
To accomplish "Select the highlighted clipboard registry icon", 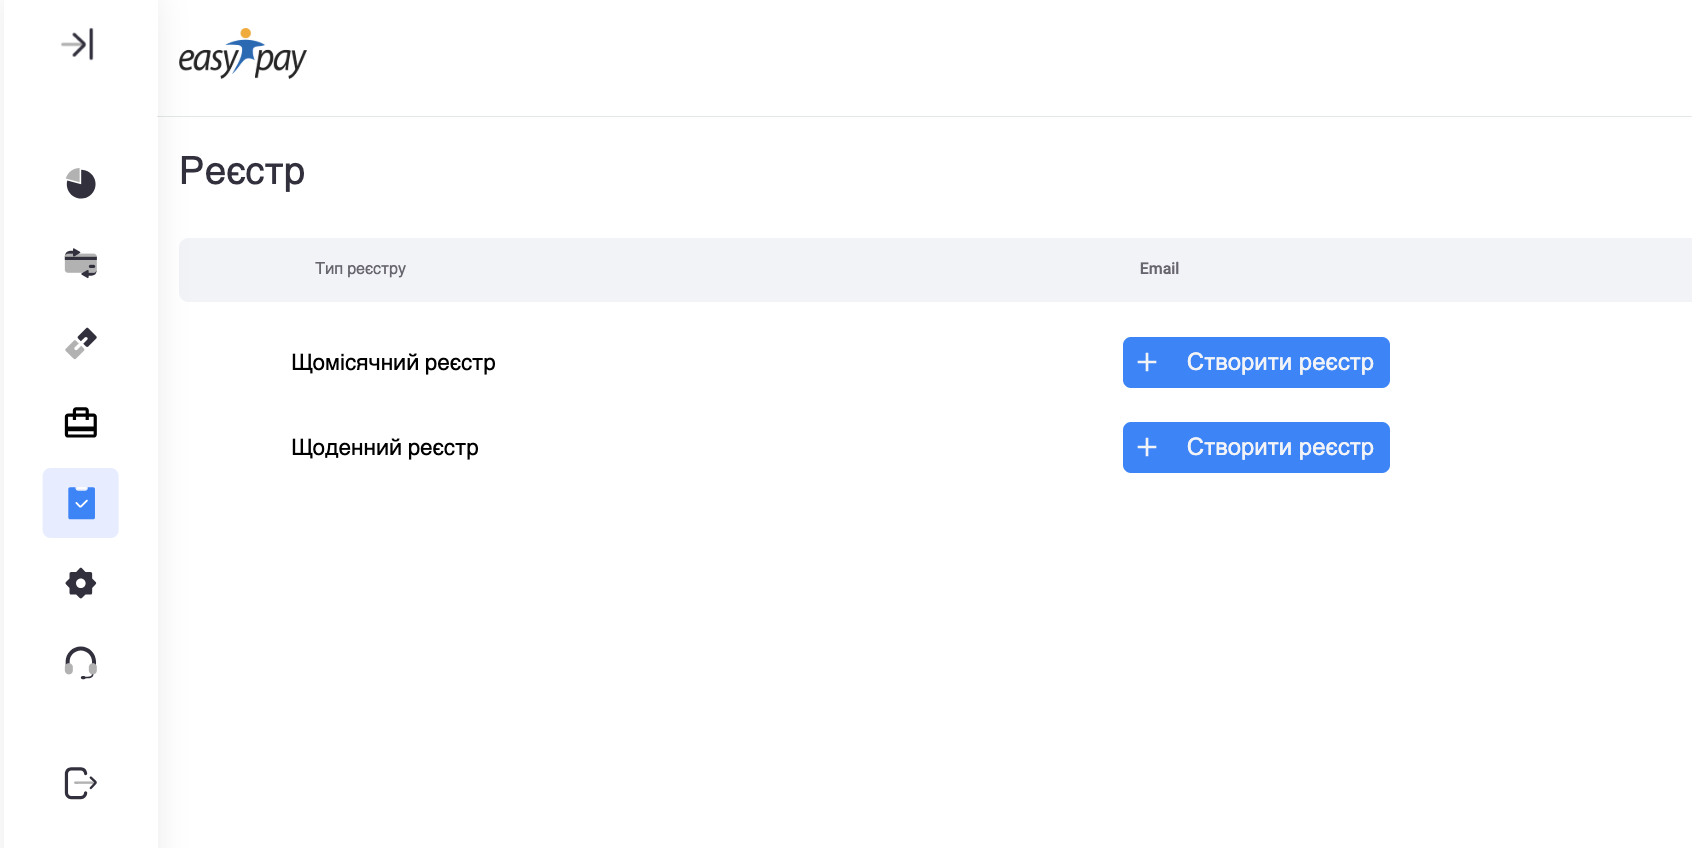I will point(81,503).
